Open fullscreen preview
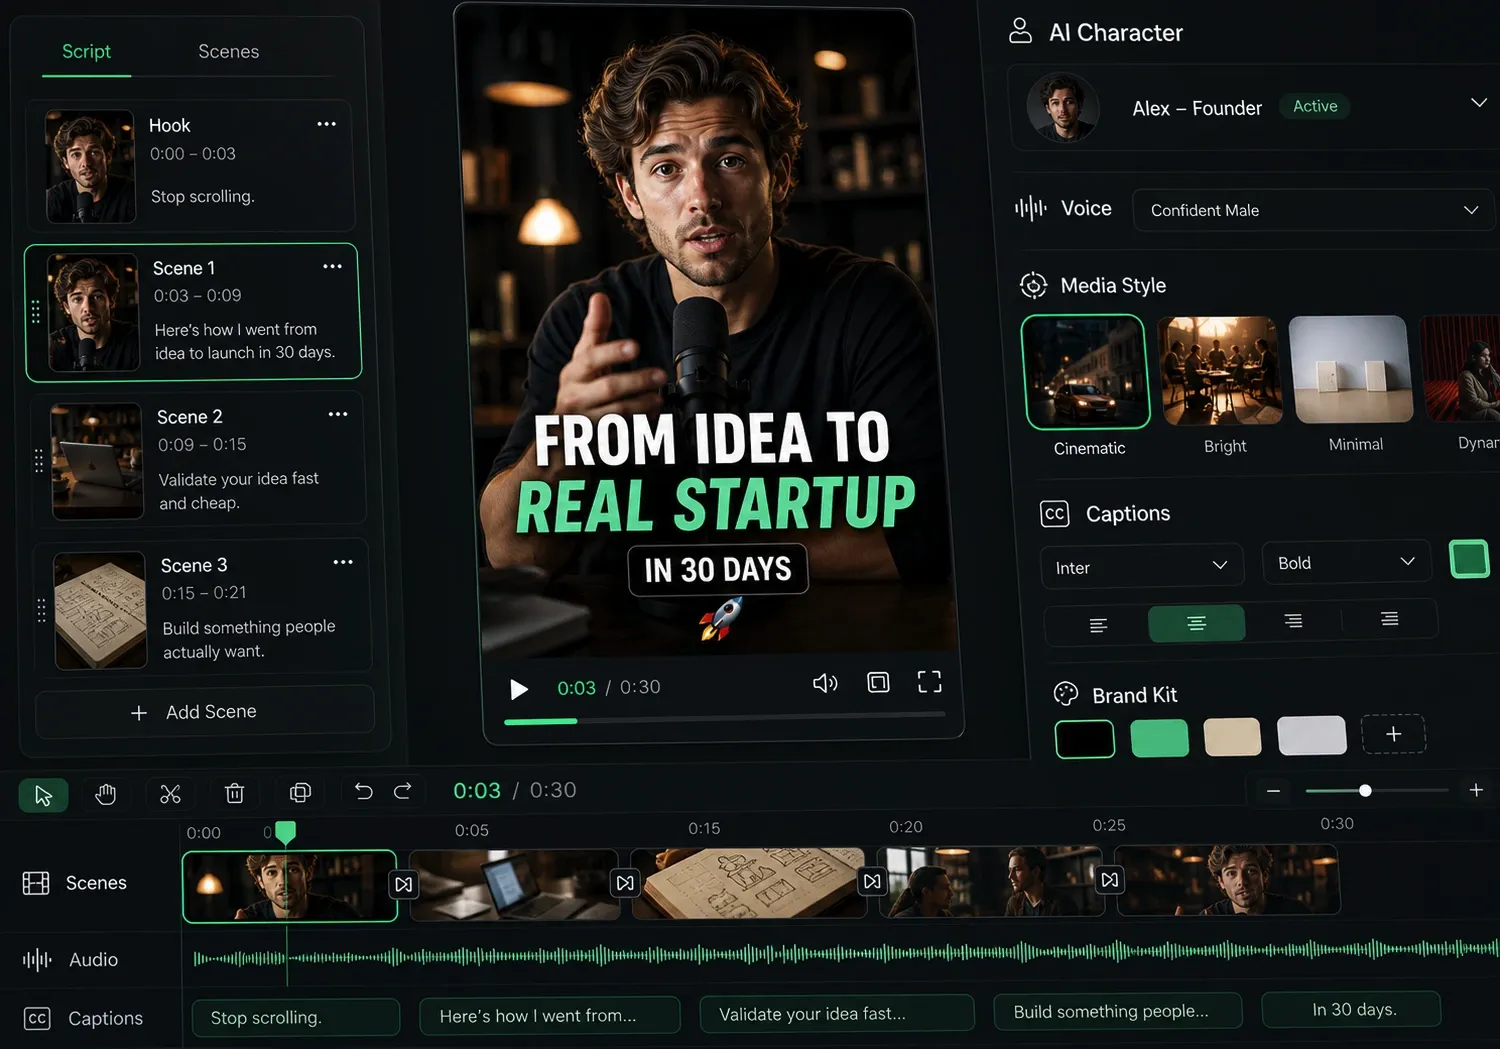Viewport: 1500px width, 1049px height. point(930,682)
